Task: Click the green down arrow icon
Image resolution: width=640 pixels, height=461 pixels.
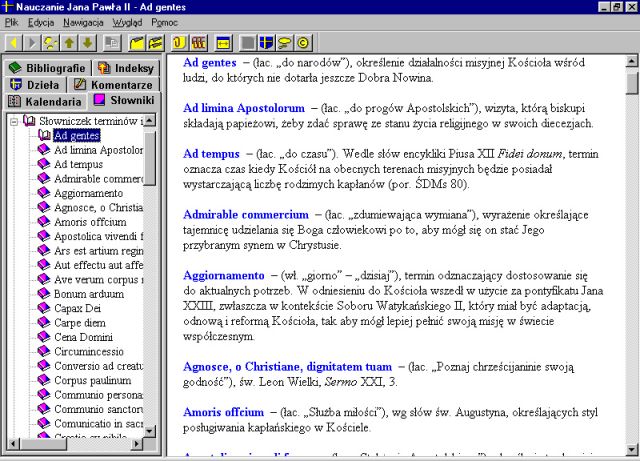Action: tap(88, 42)
